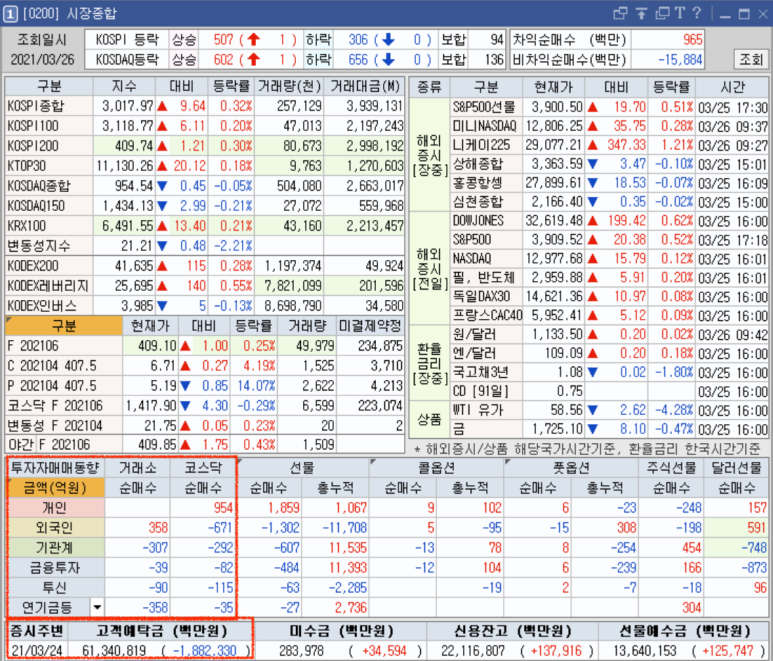Viewport: 773px width, 661px height.
Task: Click the C 202104 407.5 call option row
Action: pos(205,366)
